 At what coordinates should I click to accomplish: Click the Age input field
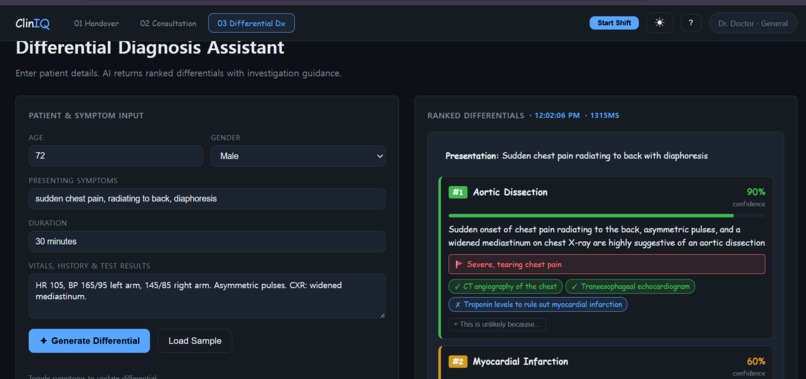116,155
